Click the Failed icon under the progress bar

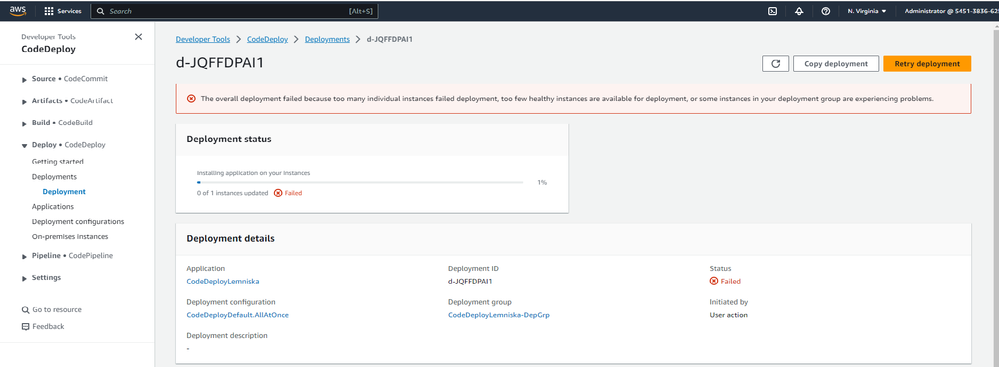pyautogui.click(x=278, y=193)
